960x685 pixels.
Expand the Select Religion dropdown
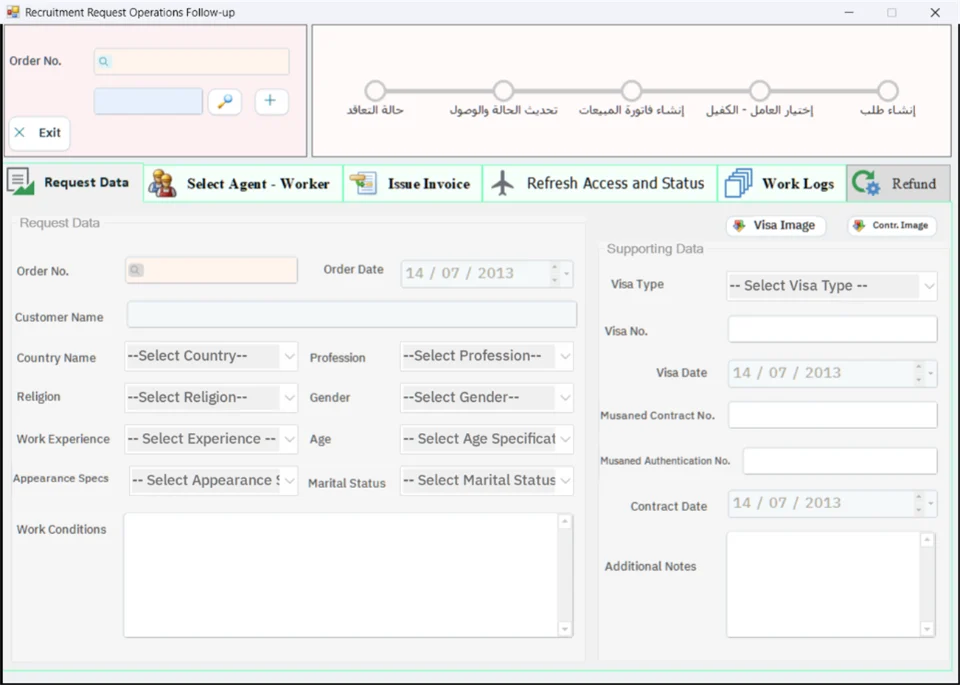tap(289, 398)
